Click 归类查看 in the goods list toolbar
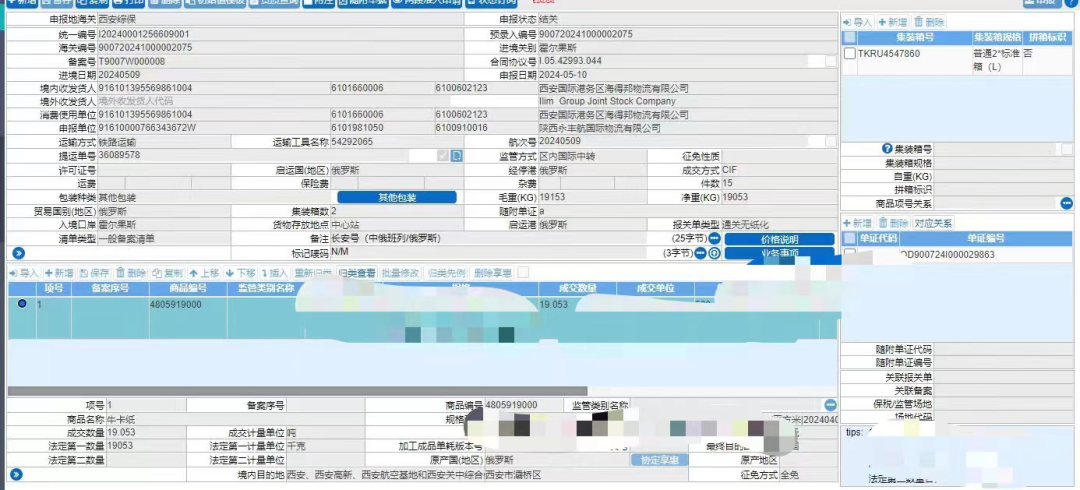Viewport: 1080px width, 490px height. point(357,273)
